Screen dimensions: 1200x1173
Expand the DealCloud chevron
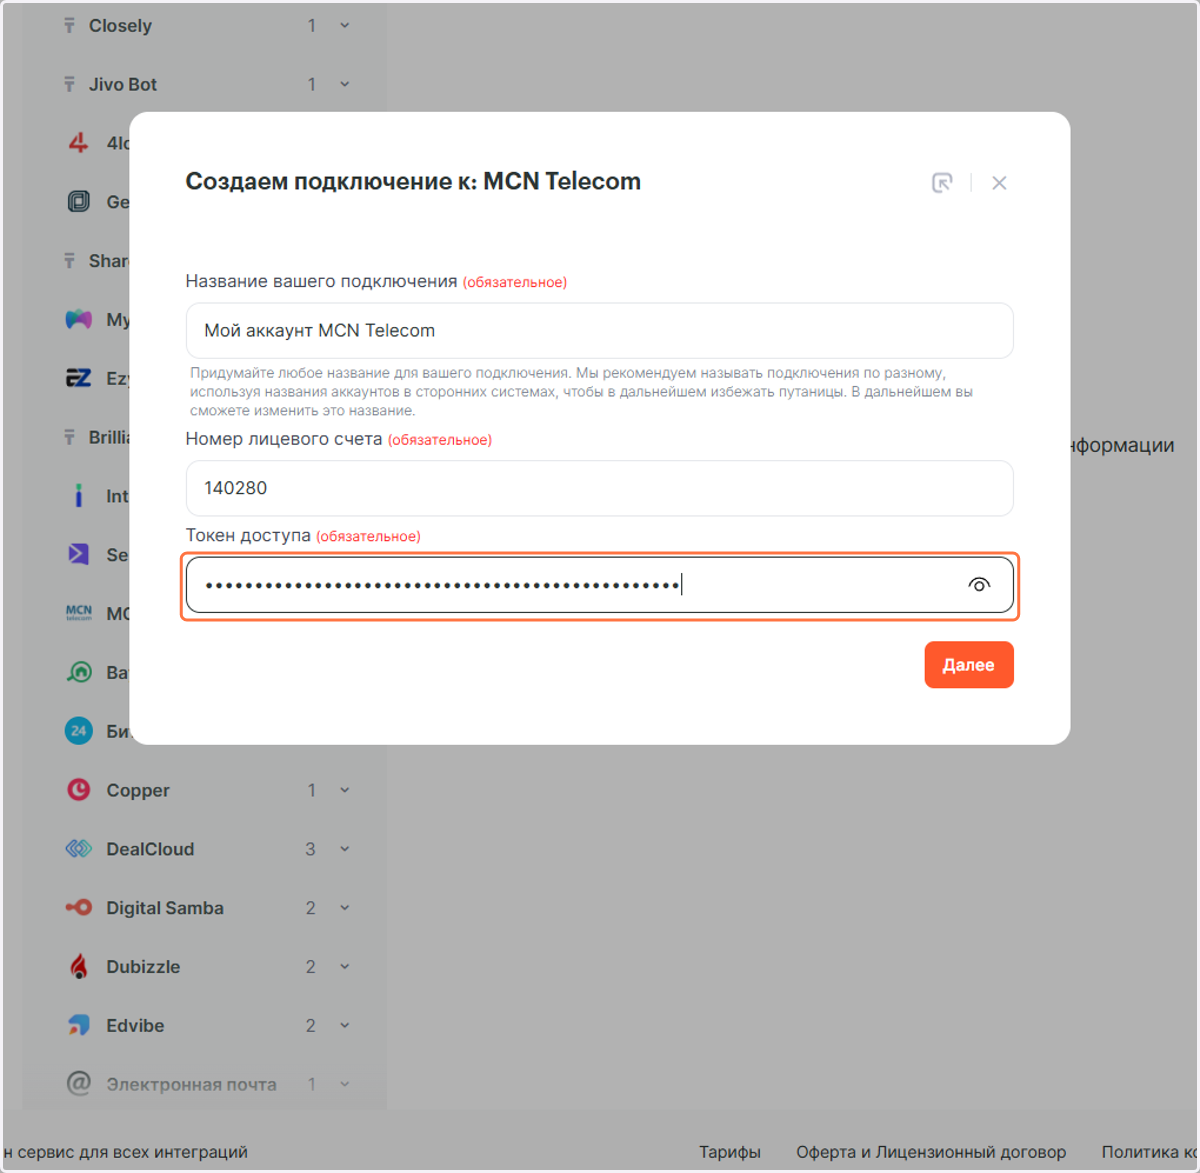345,849
